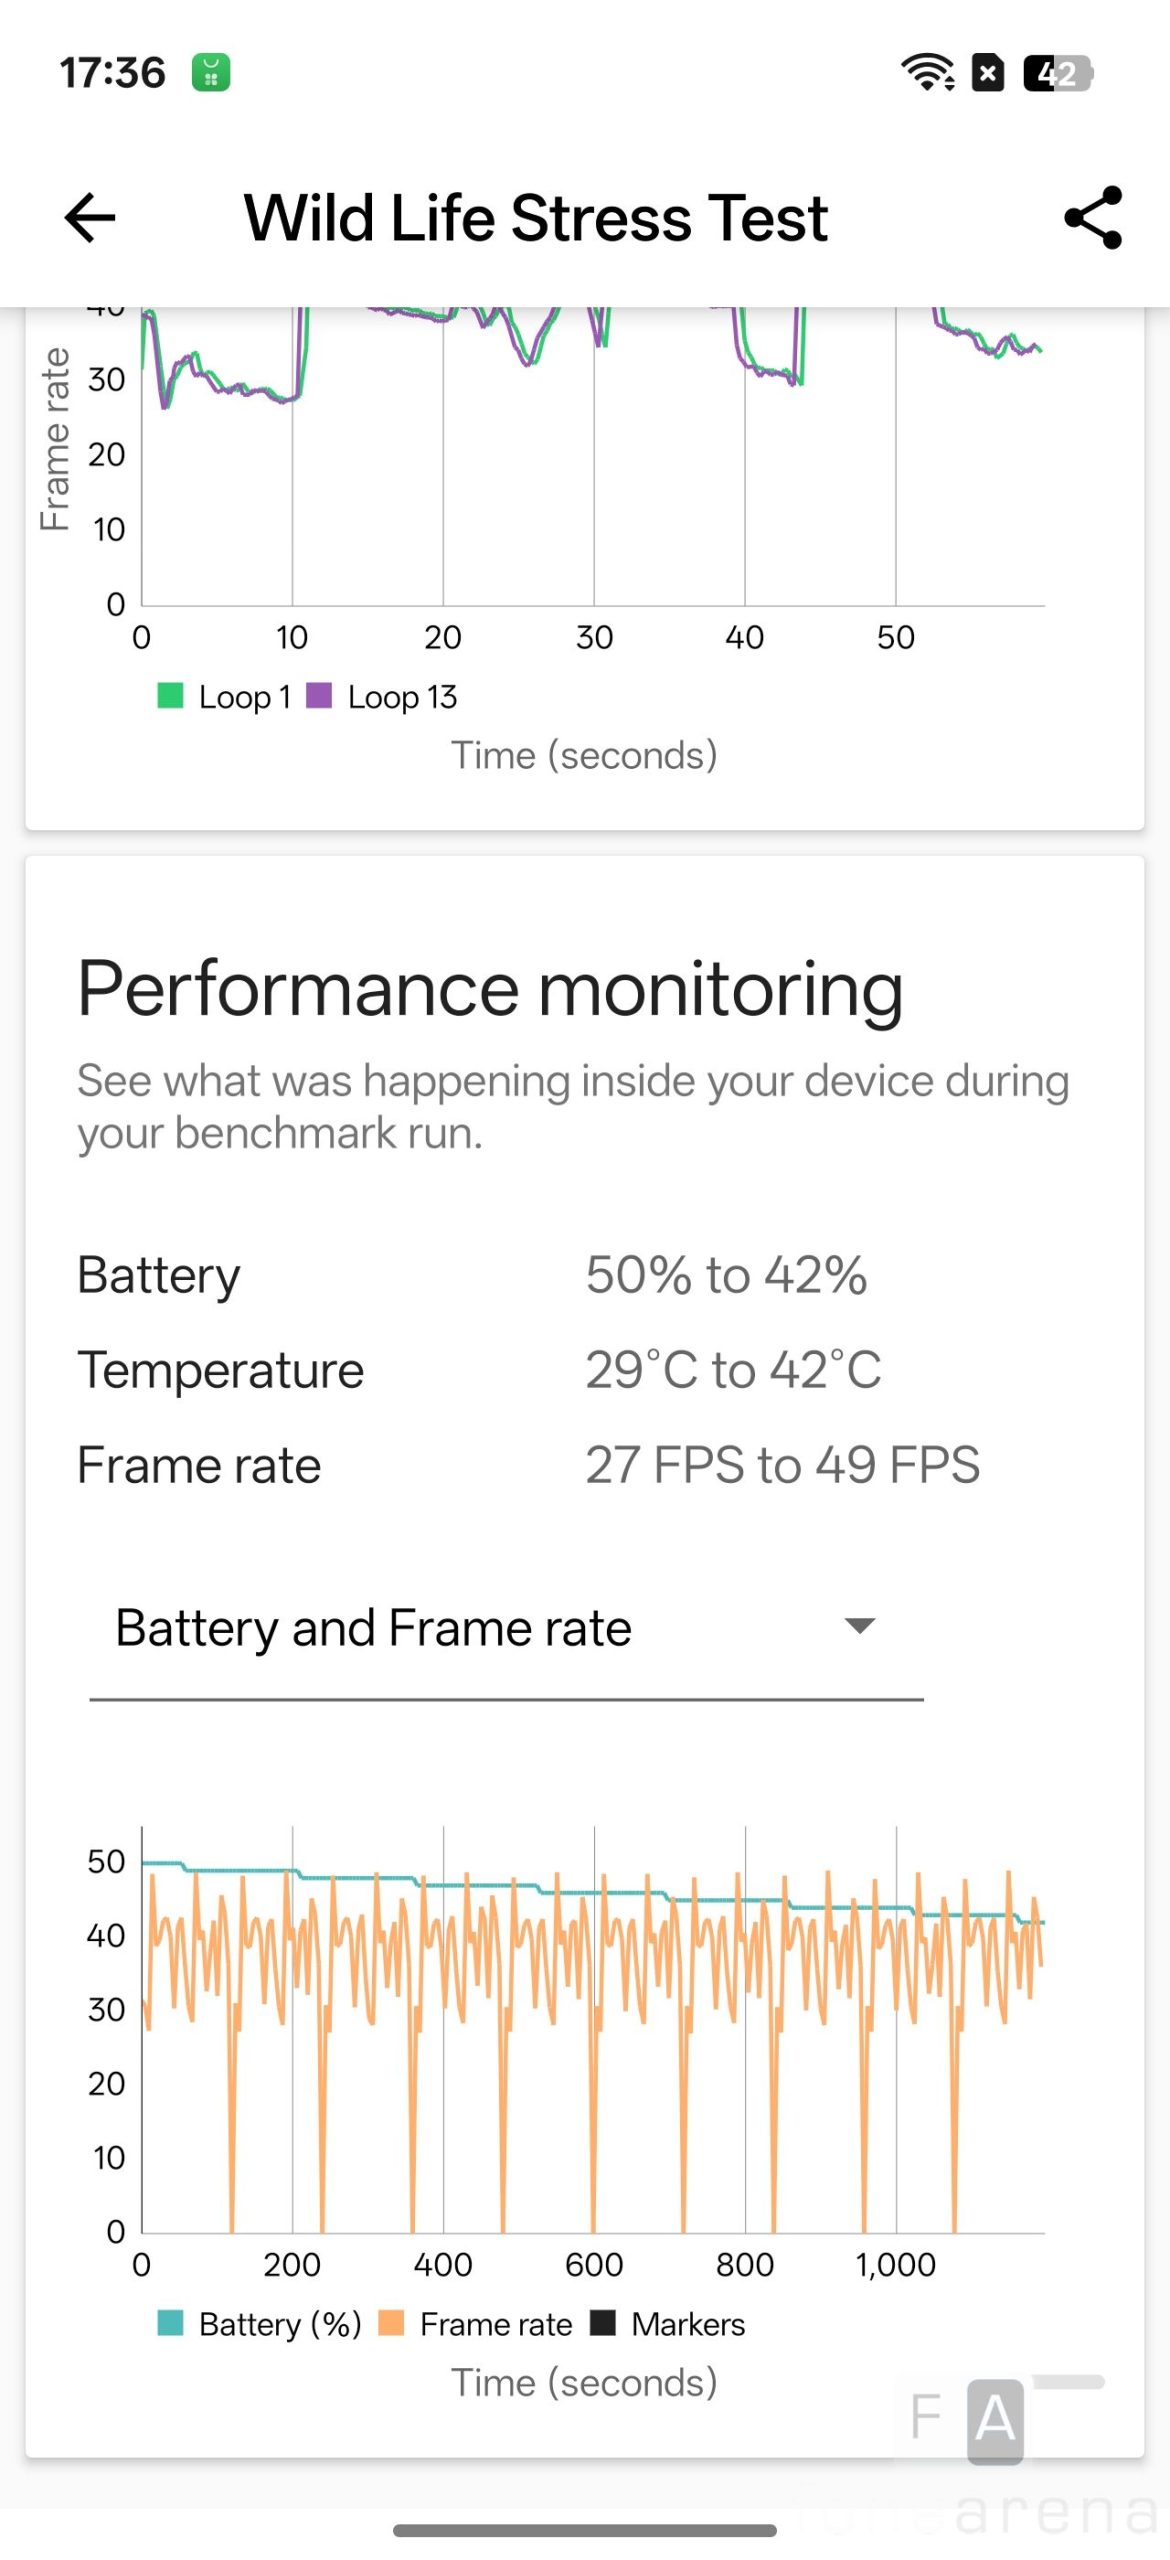
Task: Tap the back arrow in header
Action: (x=90, y=218)
